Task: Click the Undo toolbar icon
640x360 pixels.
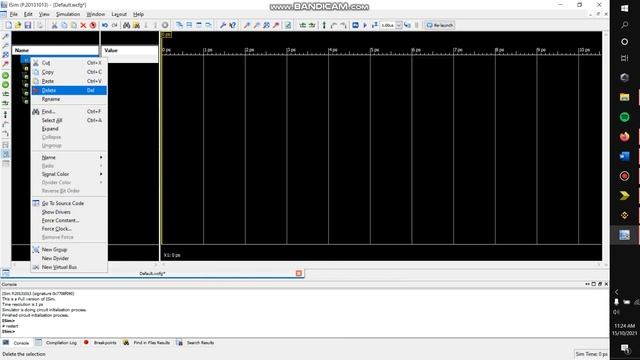Action: [x=105, y=25]
